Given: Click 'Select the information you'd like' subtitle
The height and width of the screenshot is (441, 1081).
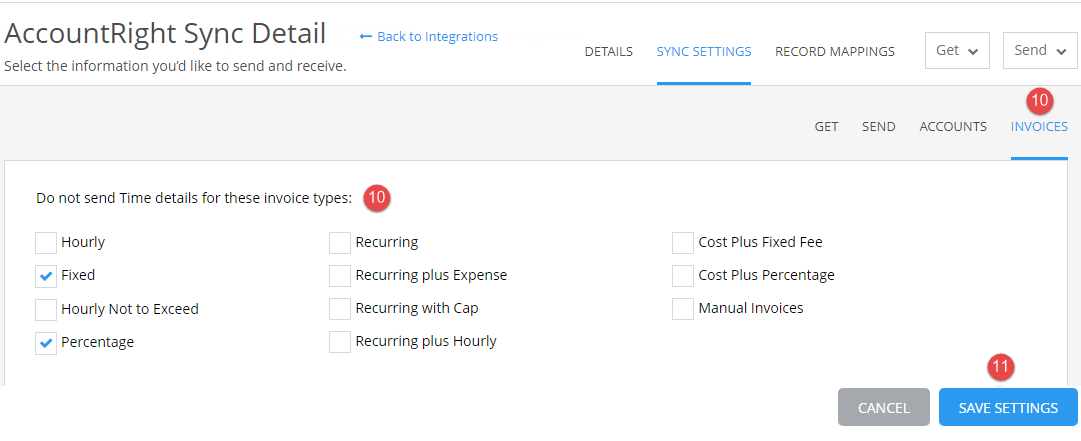Looking at the screenshot, I should tap(175, 67).
